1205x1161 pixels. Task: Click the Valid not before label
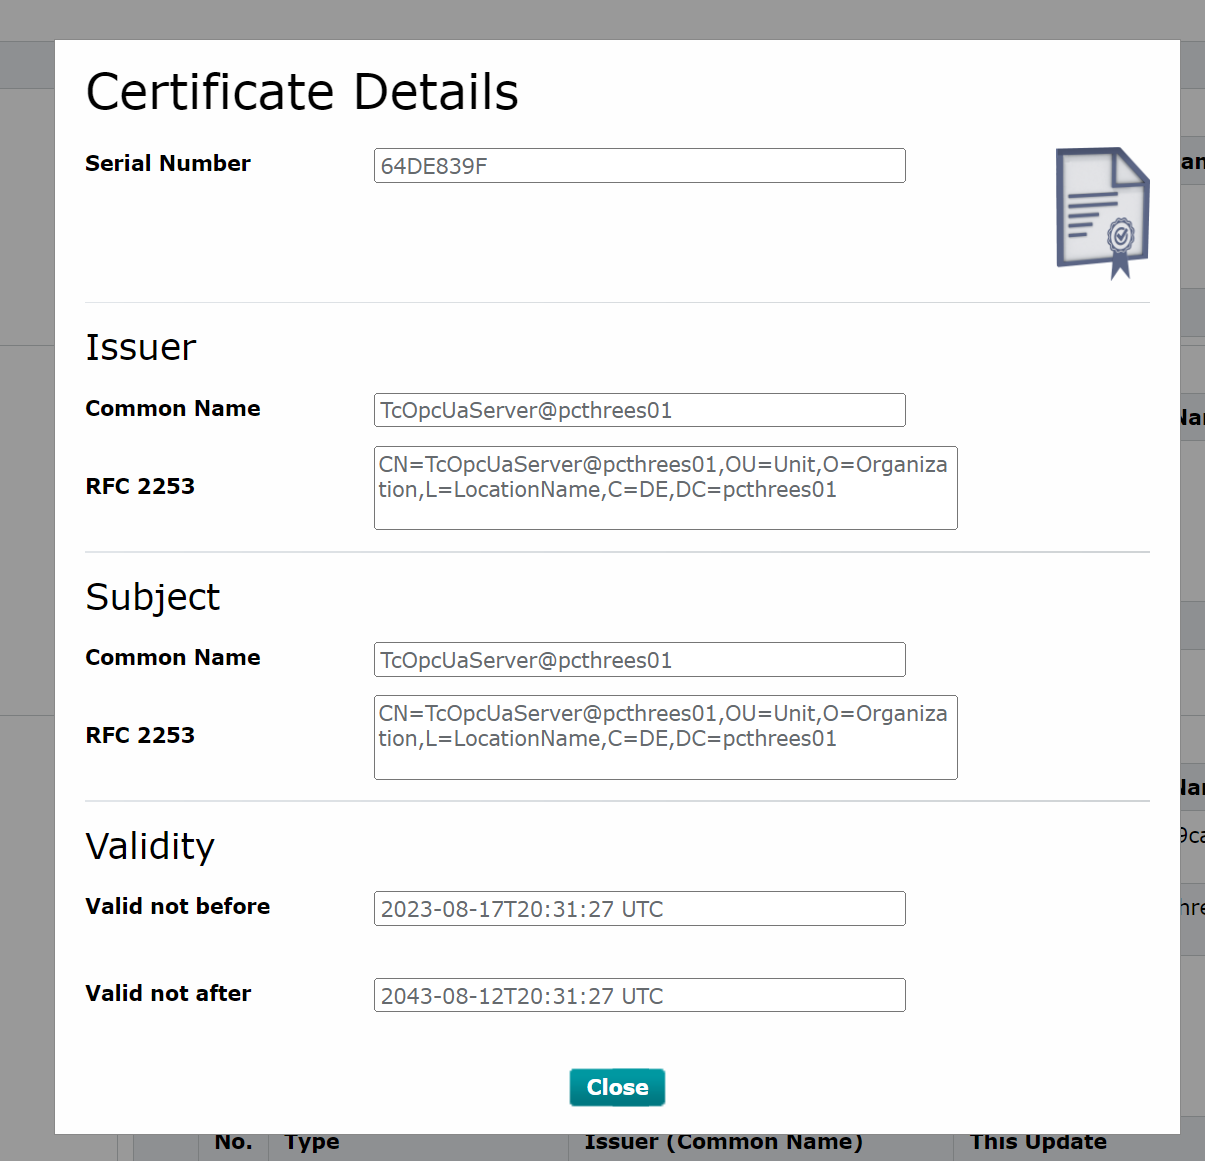[x=178, y=906]
